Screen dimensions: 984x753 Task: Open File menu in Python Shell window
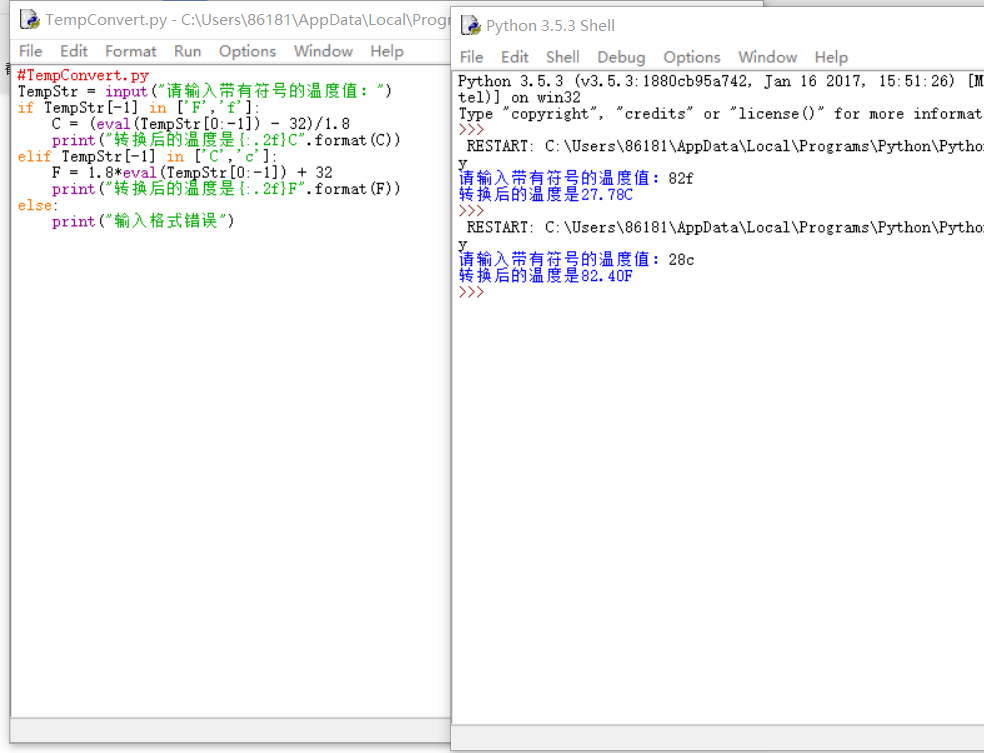click(x=471, y=57)
